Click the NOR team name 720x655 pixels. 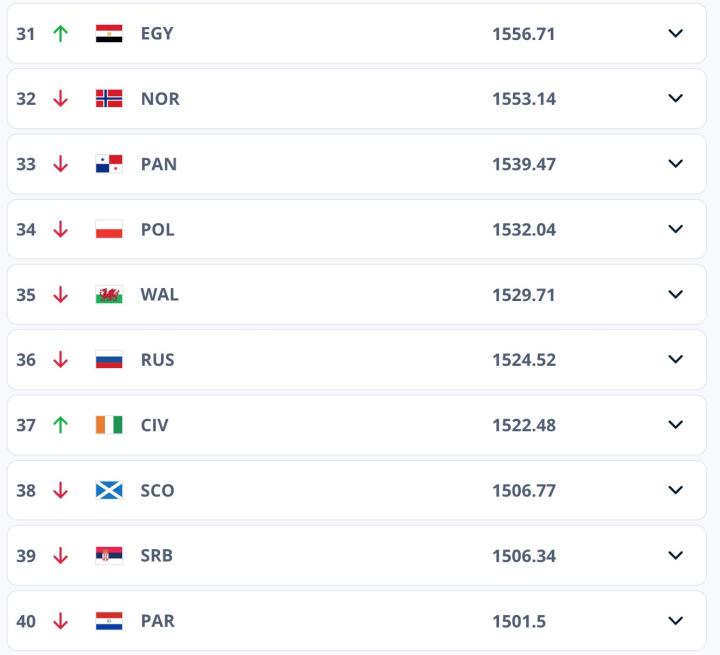pos(160,98)
